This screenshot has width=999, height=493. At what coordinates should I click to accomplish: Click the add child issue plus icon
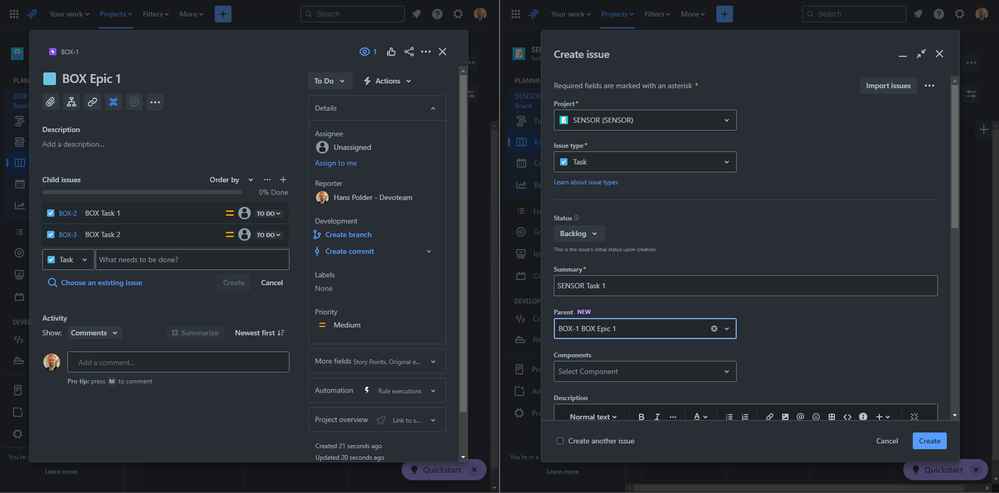click(284, 180)
